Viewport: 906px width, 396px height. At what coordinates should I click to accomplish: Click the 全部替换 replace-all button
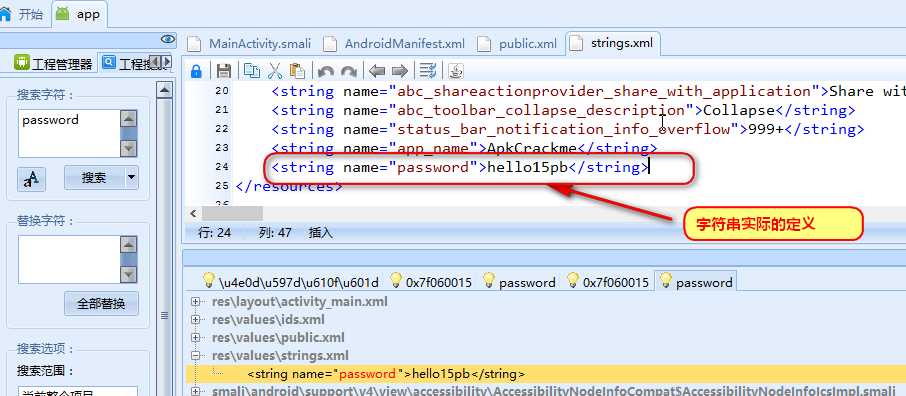(x=101, y=304)
